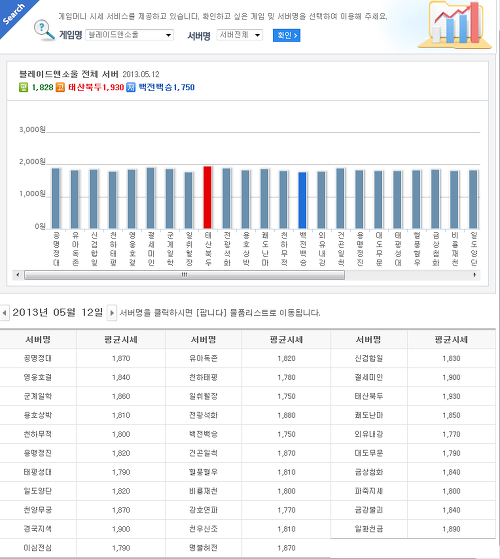
Task: Click the 1,860 price next to 군계일학
Action: [x=121, y=396]
